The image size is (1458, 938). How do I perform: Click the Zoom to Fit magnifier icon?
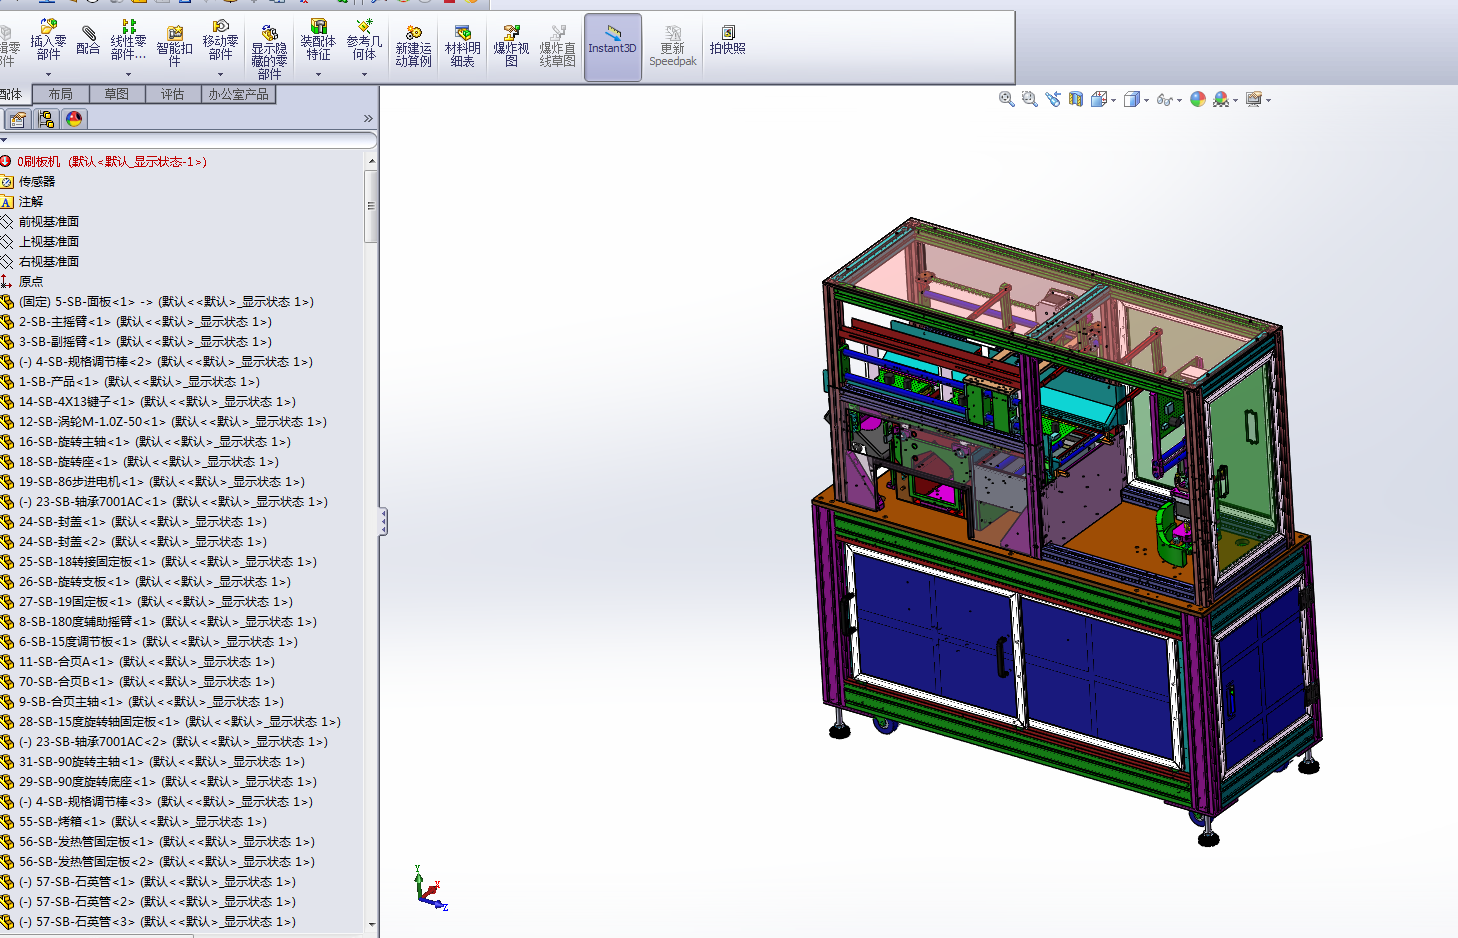pos(1007,99)
